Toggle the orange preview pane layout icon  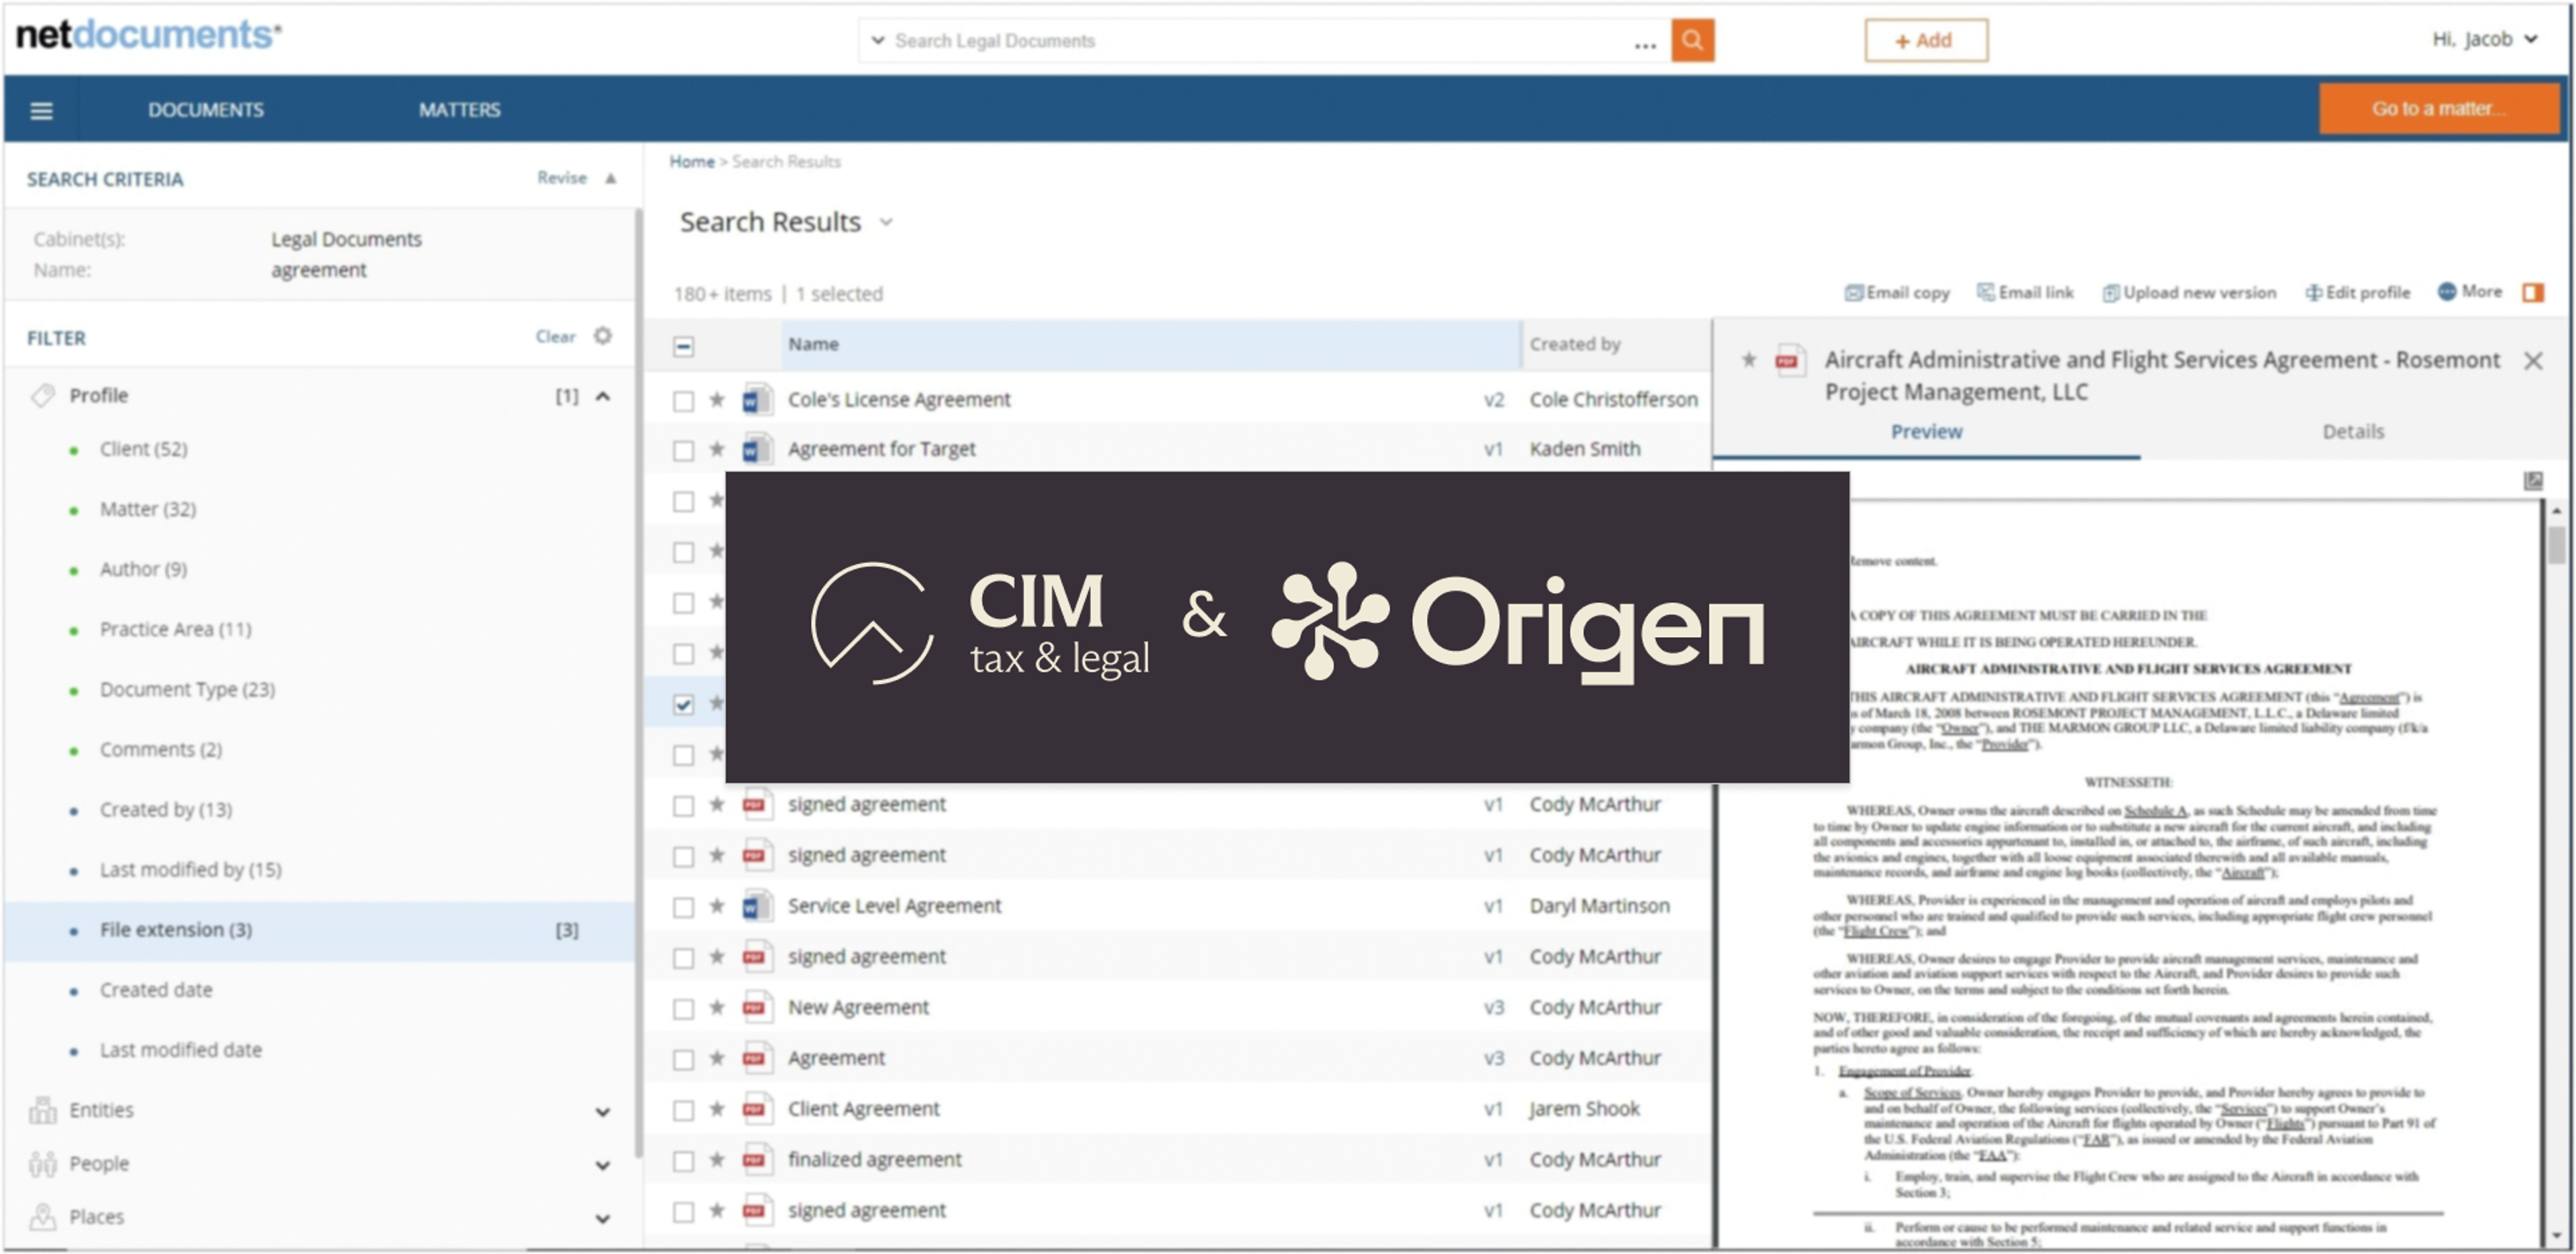tap(2532, 292)
